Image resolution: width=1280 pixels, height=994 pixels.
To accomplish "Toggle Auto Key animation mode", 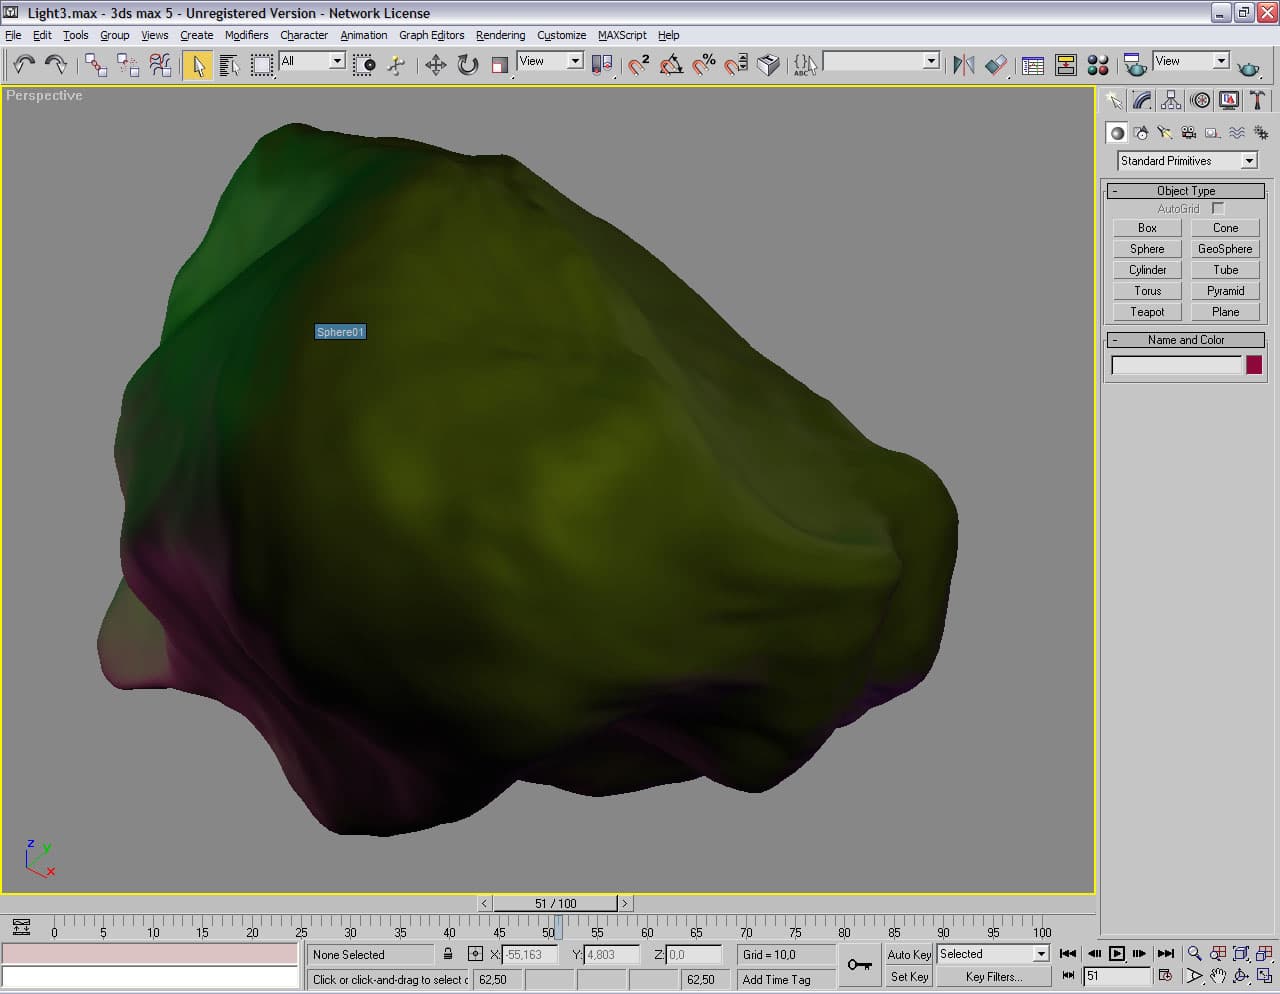I will point(908,954).
